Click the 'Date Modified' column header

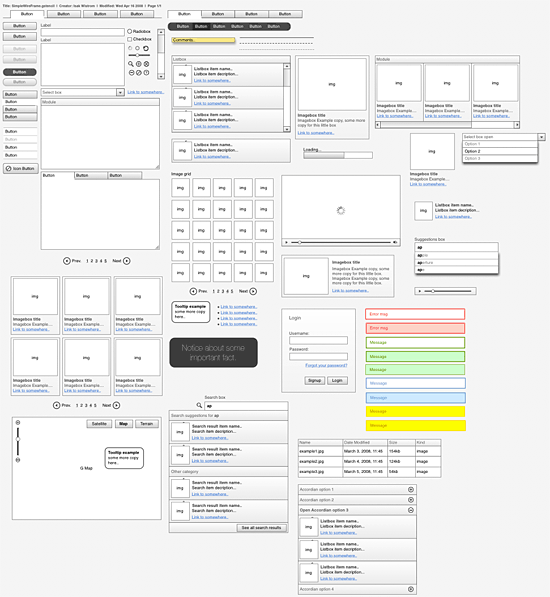[365, 442]
